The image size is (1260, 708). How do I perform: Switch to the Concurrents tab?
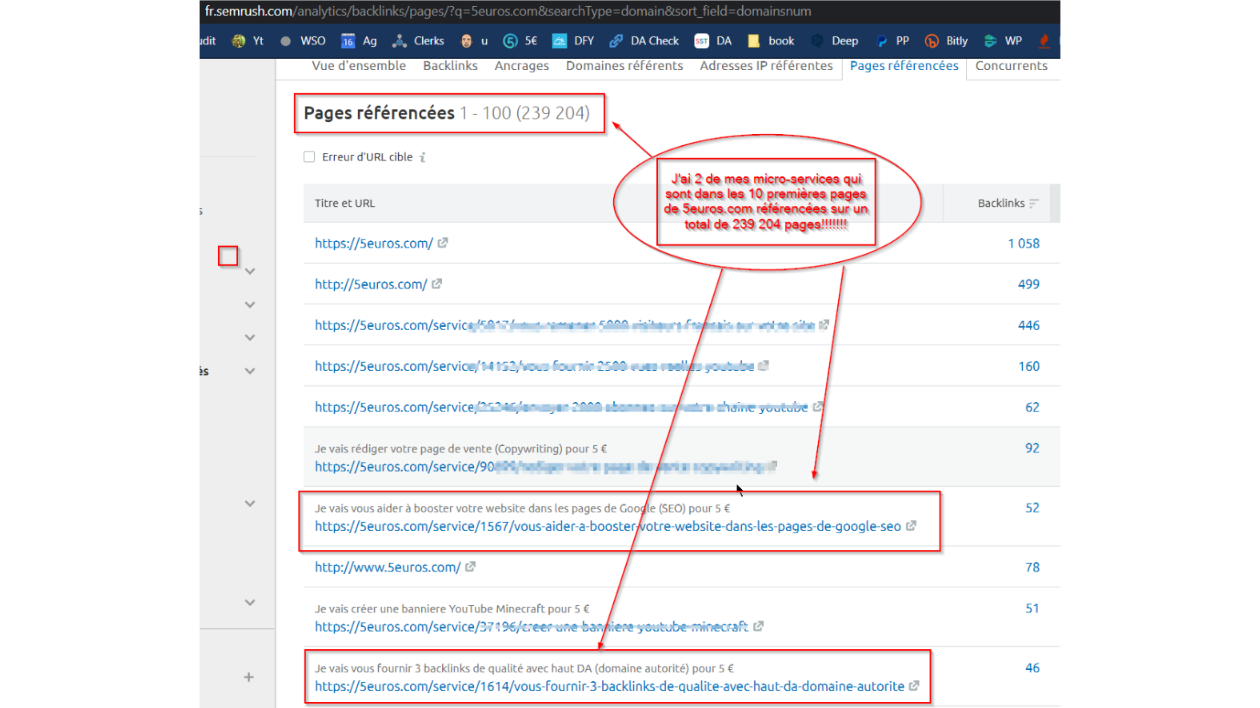pyautogui.click(x=1012, y=66)
